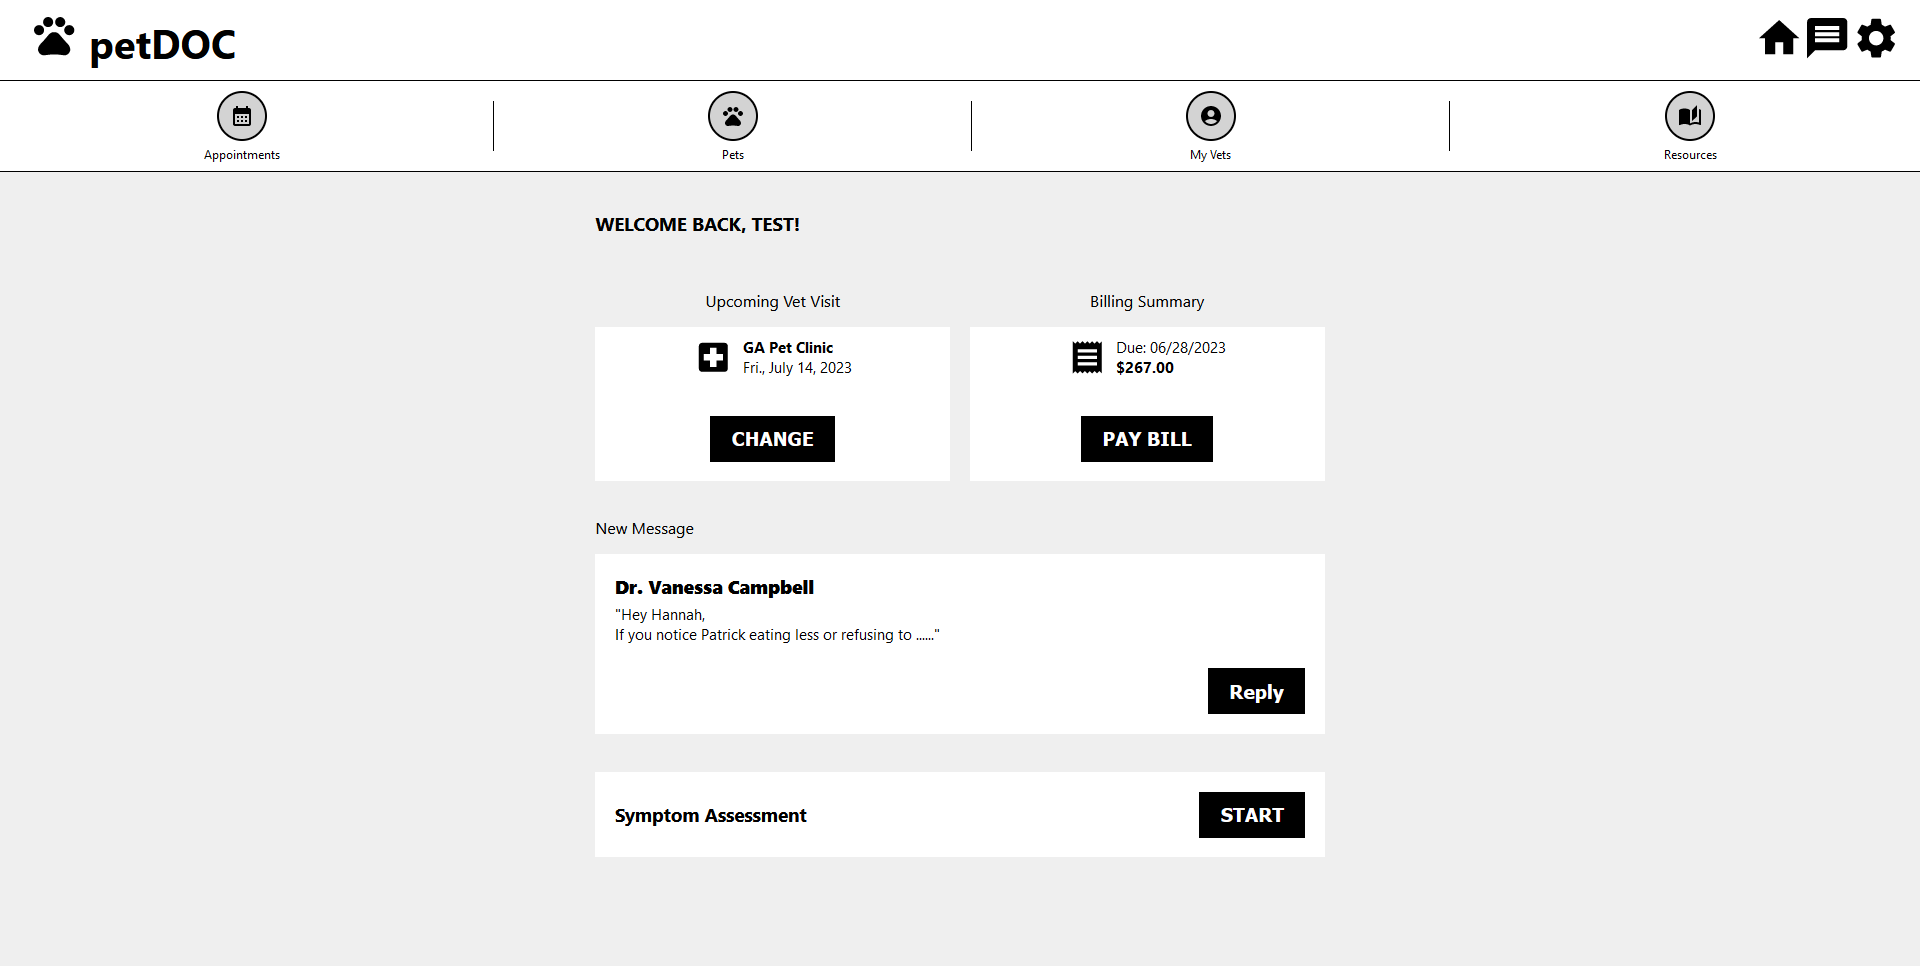Start the Symptom Assessment
The height and width of the screenshot is (966, 1920).
1251,815
